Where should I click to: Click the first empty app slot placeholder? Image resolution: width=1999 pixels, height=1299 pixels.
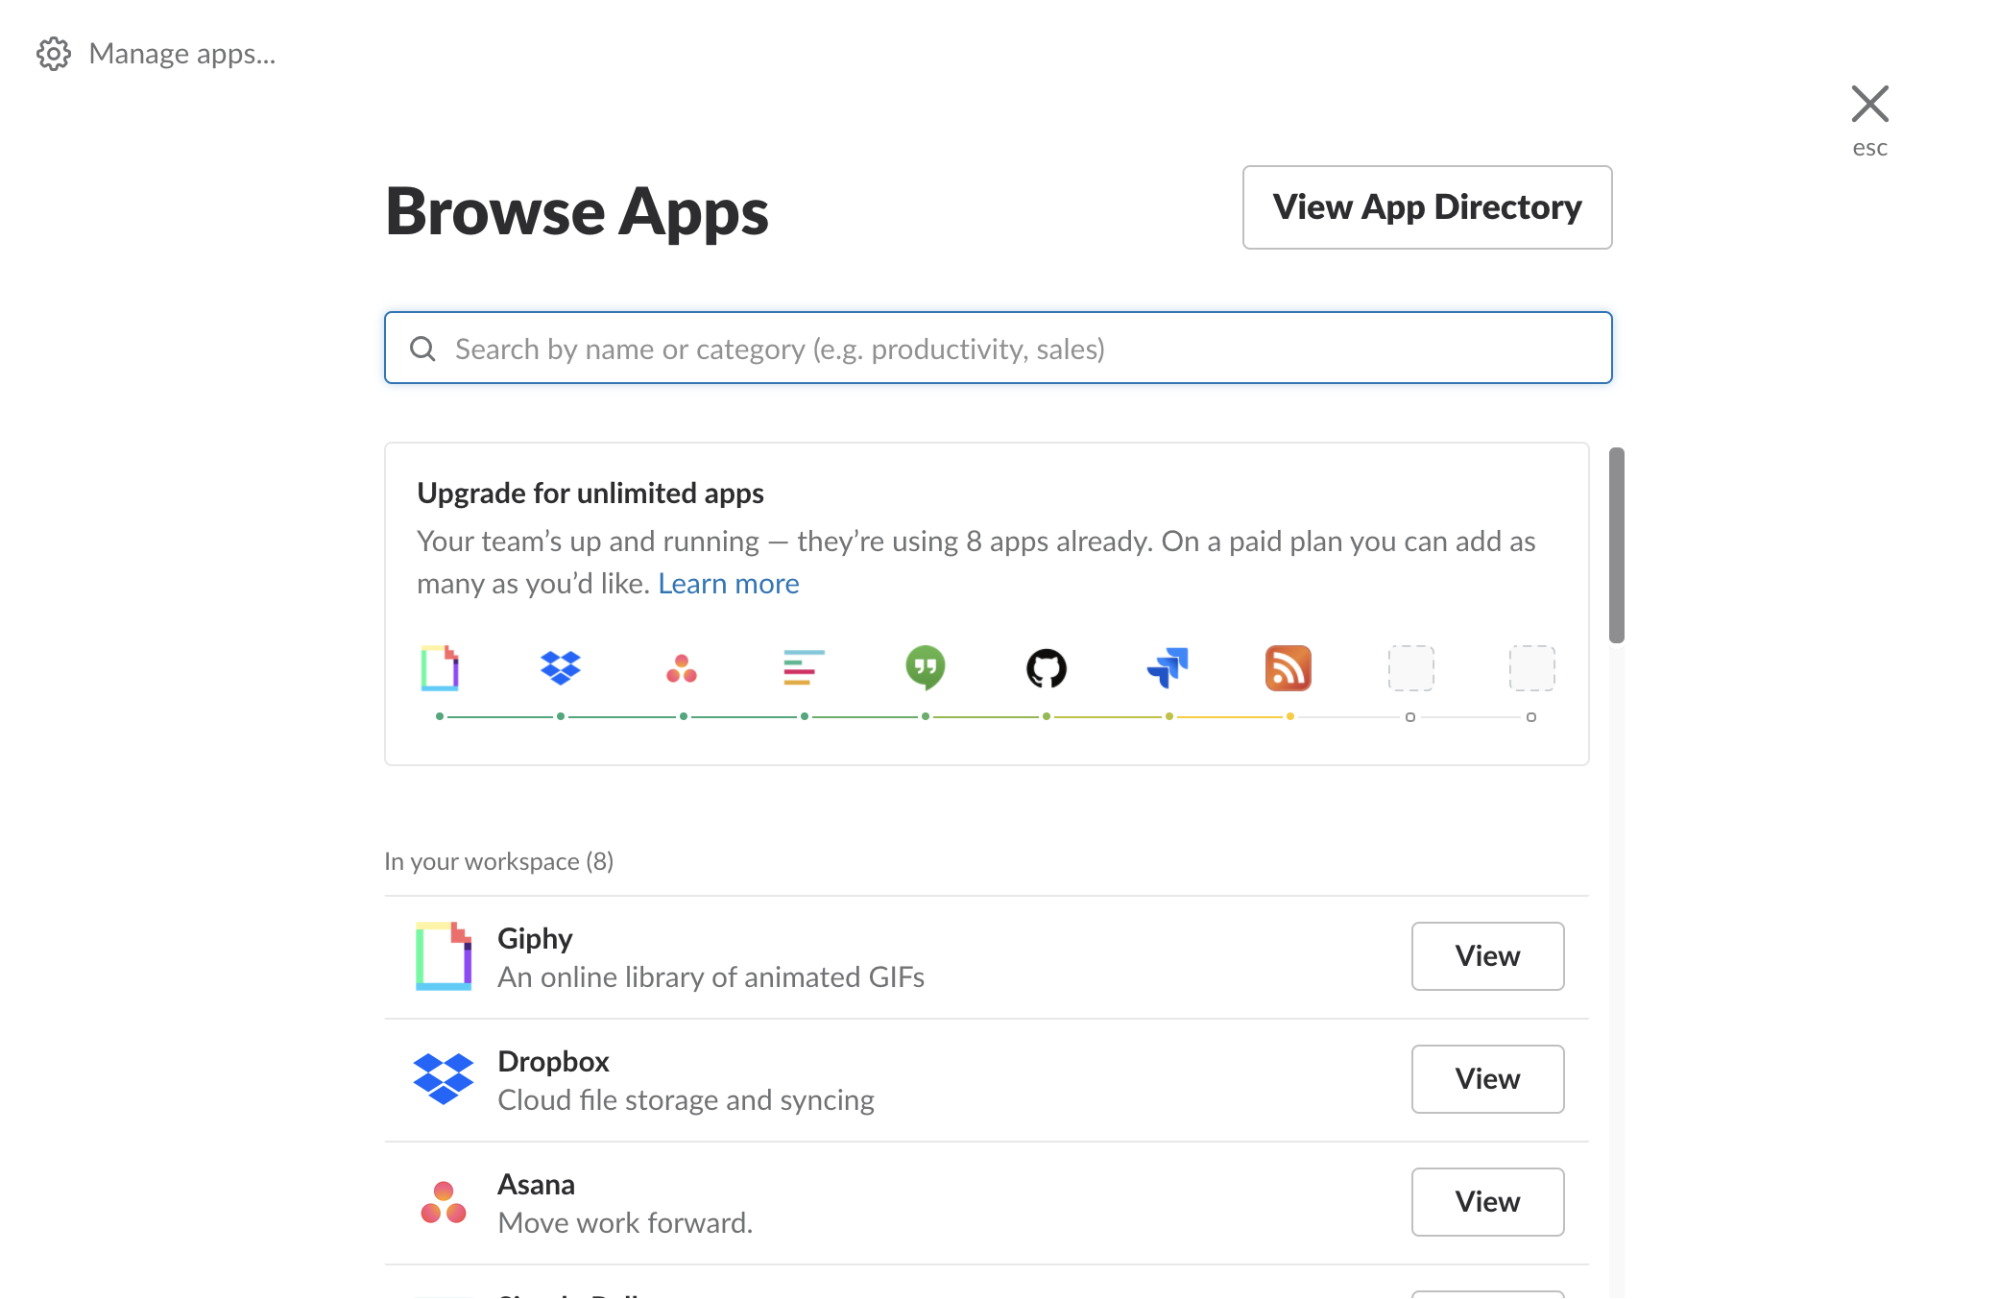[x=1411, y=668]
